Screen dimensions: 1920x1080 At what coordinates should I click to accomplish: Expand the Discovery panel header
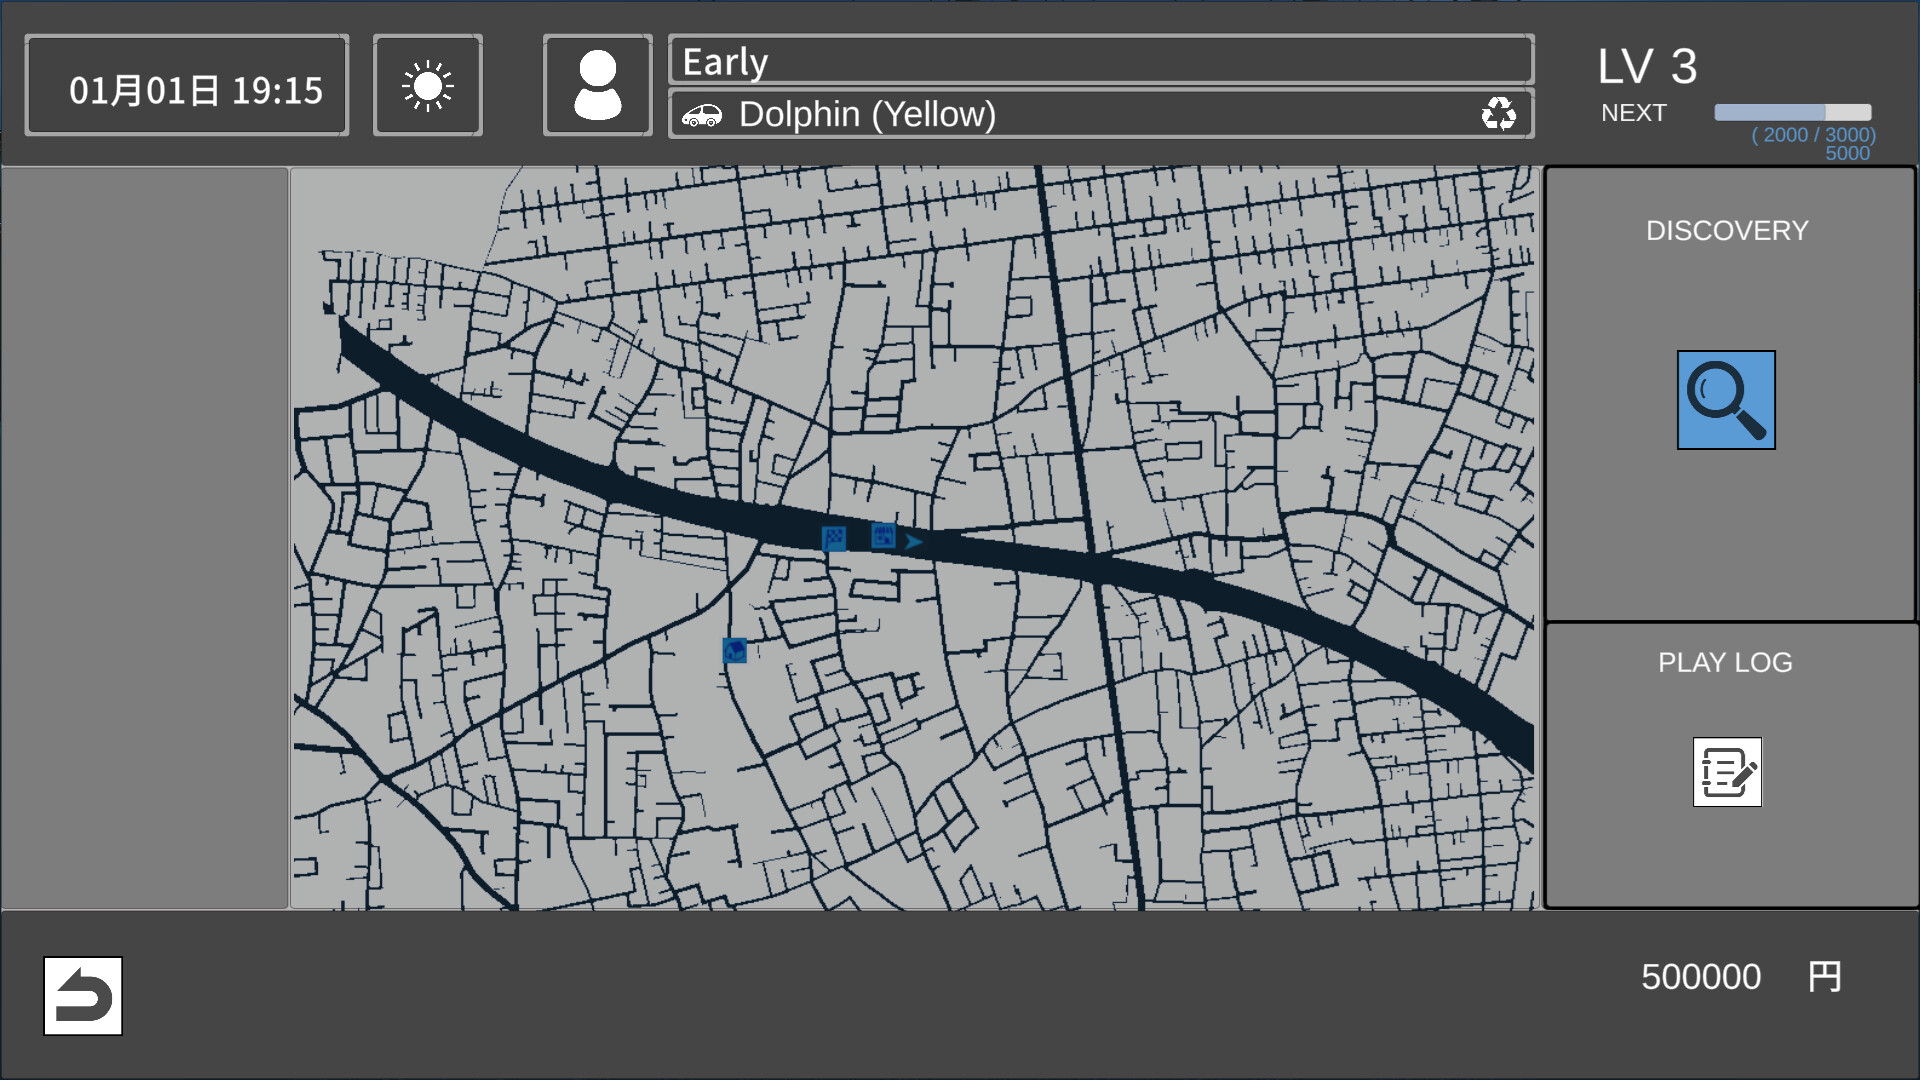click(1726, 231)
